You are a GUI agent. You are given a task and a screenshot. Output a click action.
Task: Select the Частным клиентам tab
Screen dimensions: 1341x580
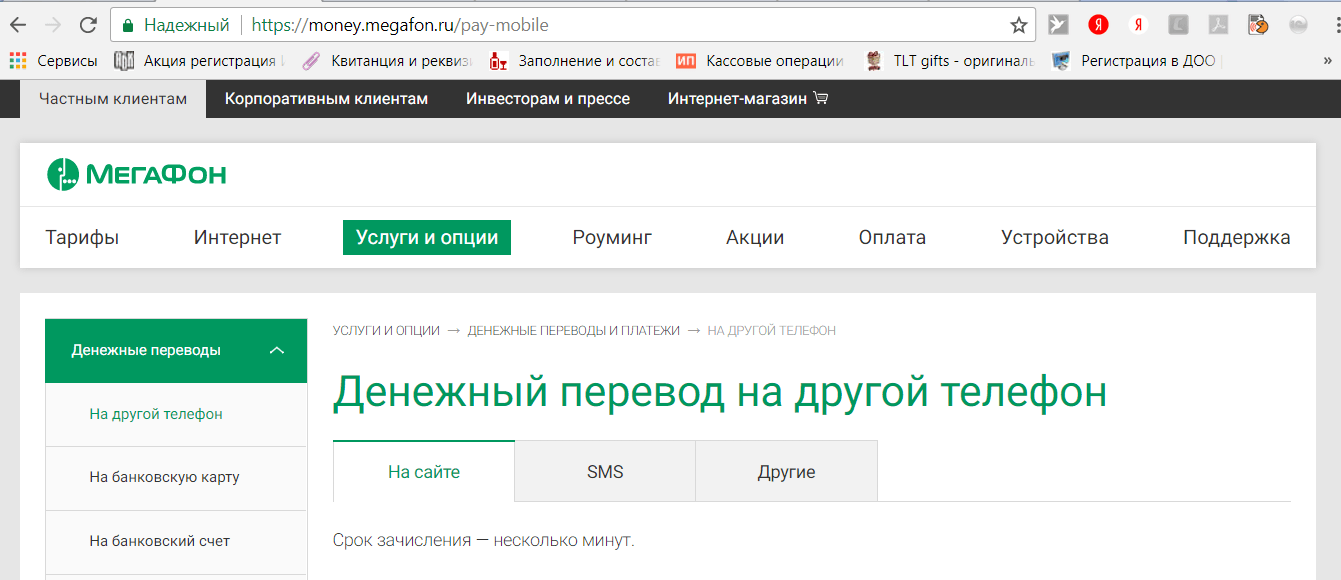[x=113, y=99]
